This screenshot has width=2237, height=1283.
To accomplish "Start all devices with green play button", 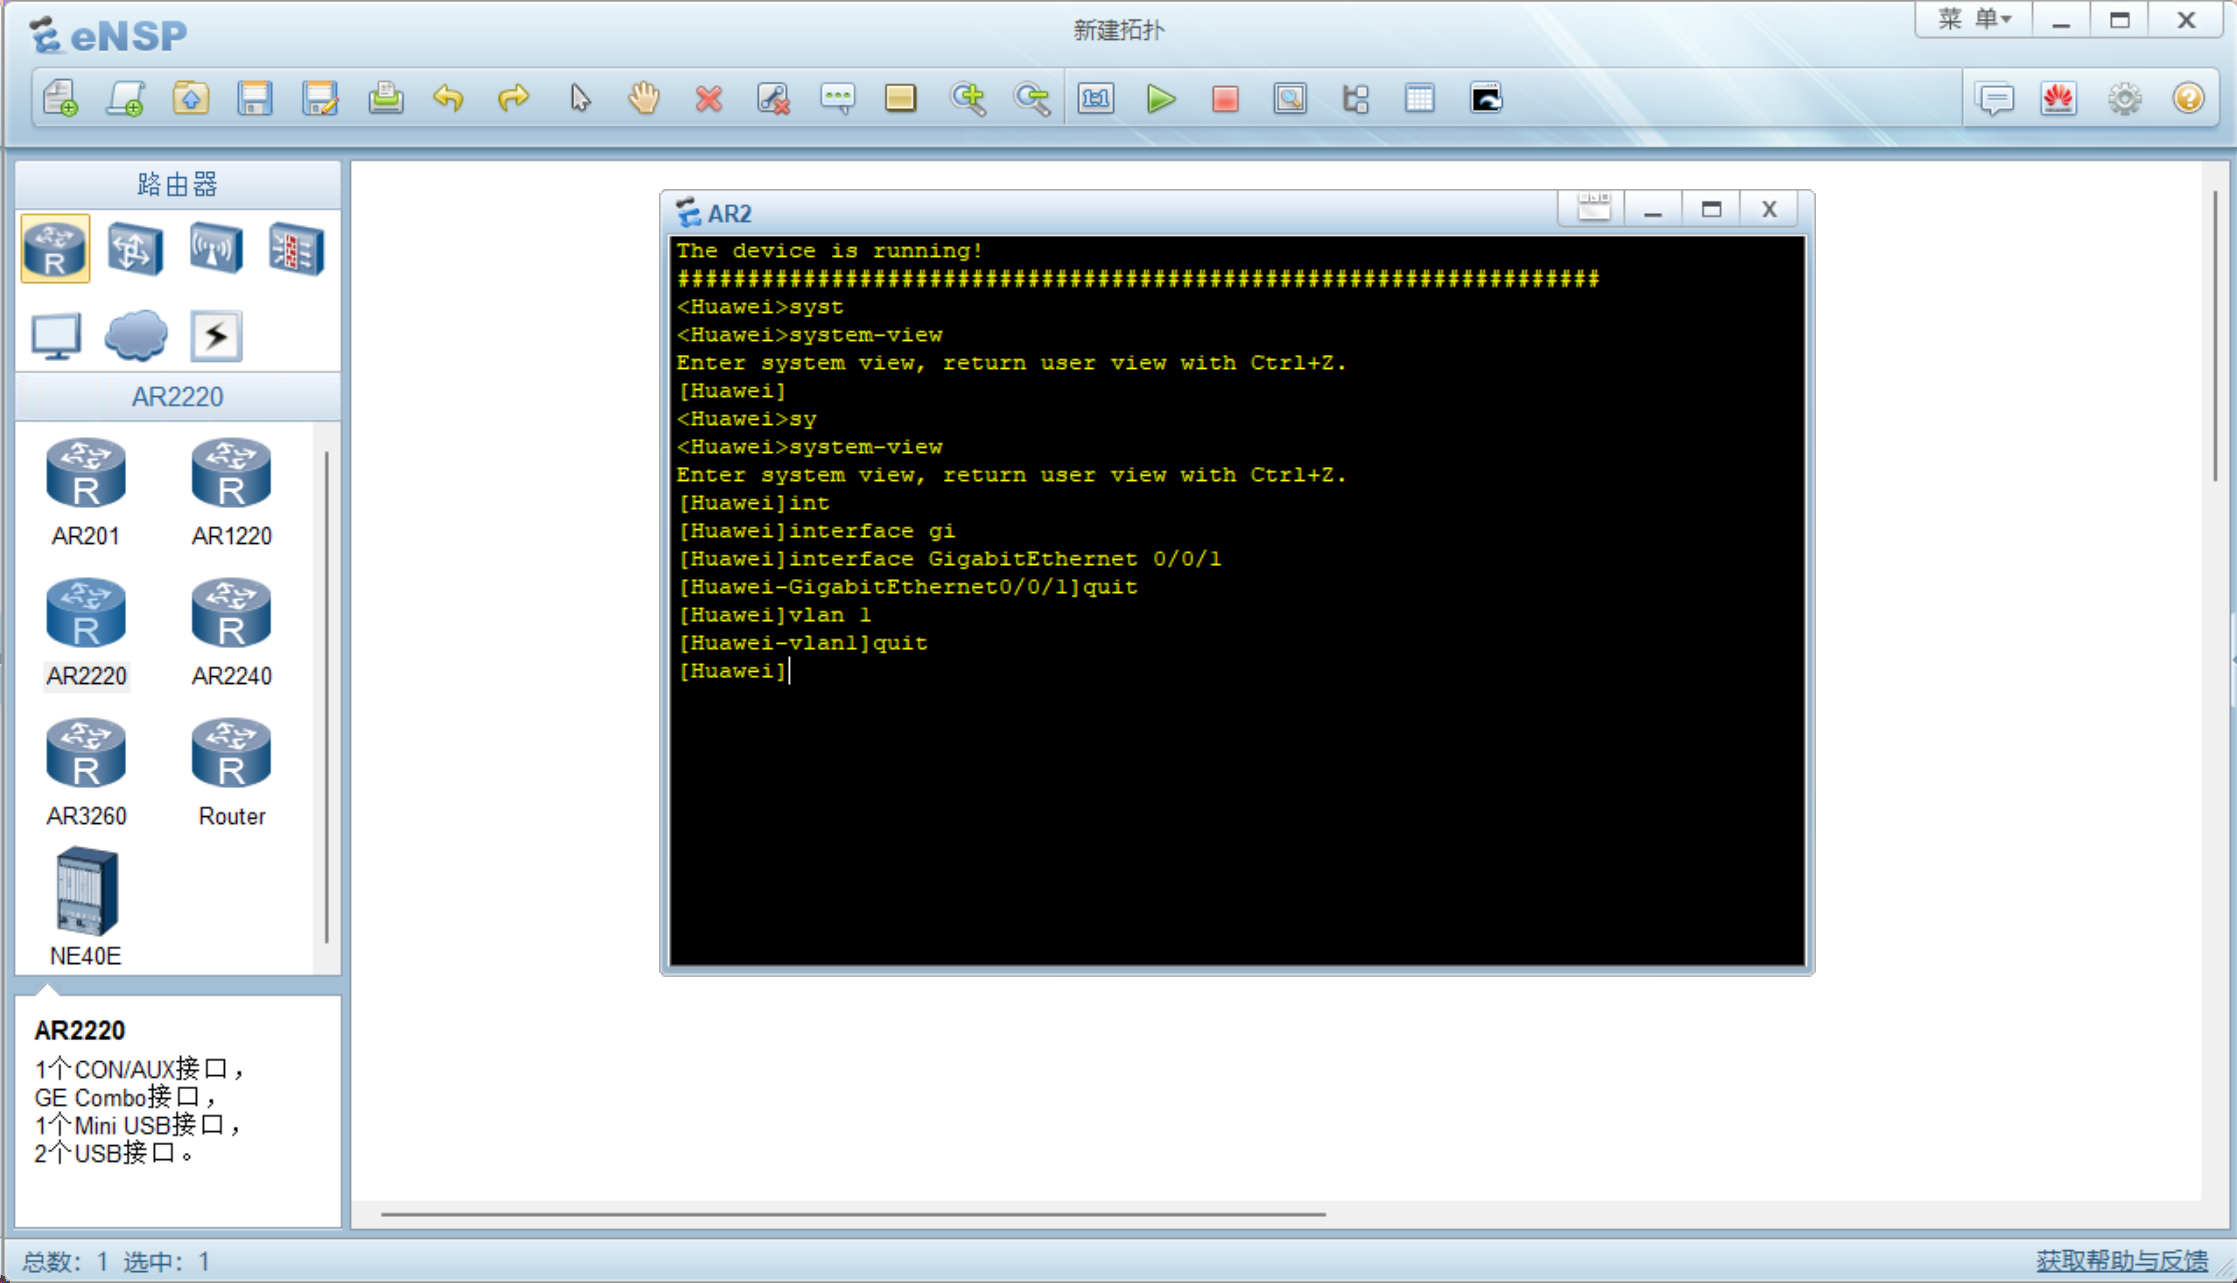I will (1160, 99).
